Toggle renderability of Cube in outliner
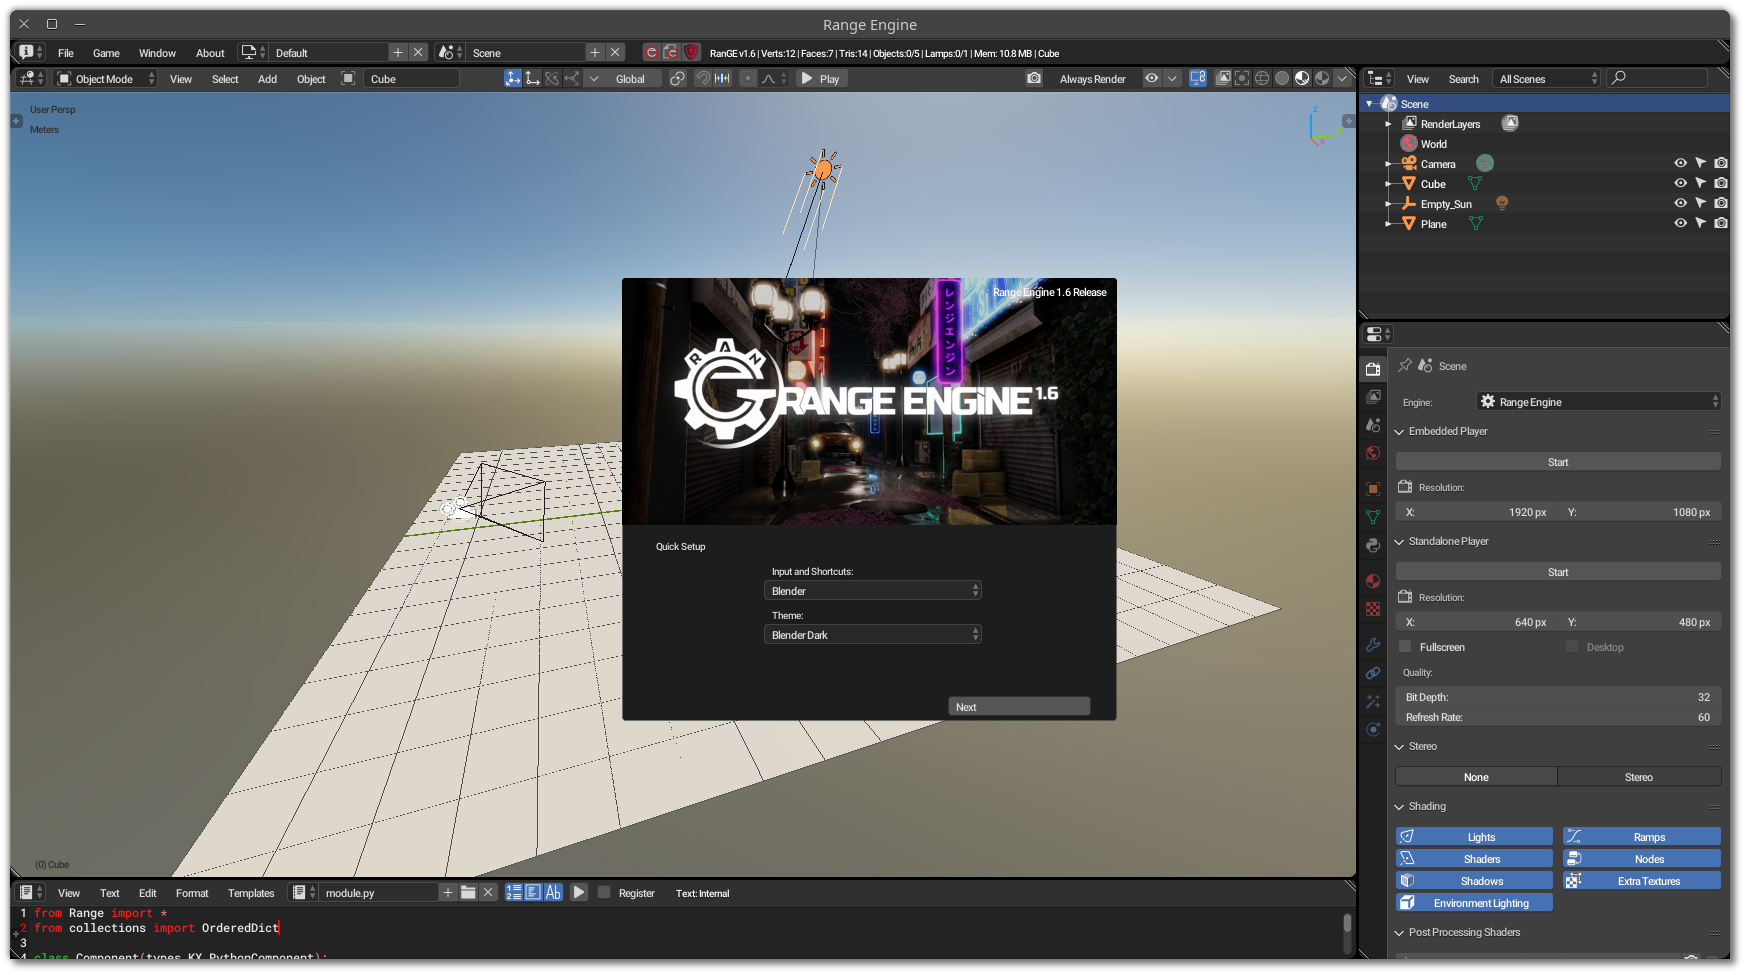1746x975 pixels. (x=1720, y=183)
